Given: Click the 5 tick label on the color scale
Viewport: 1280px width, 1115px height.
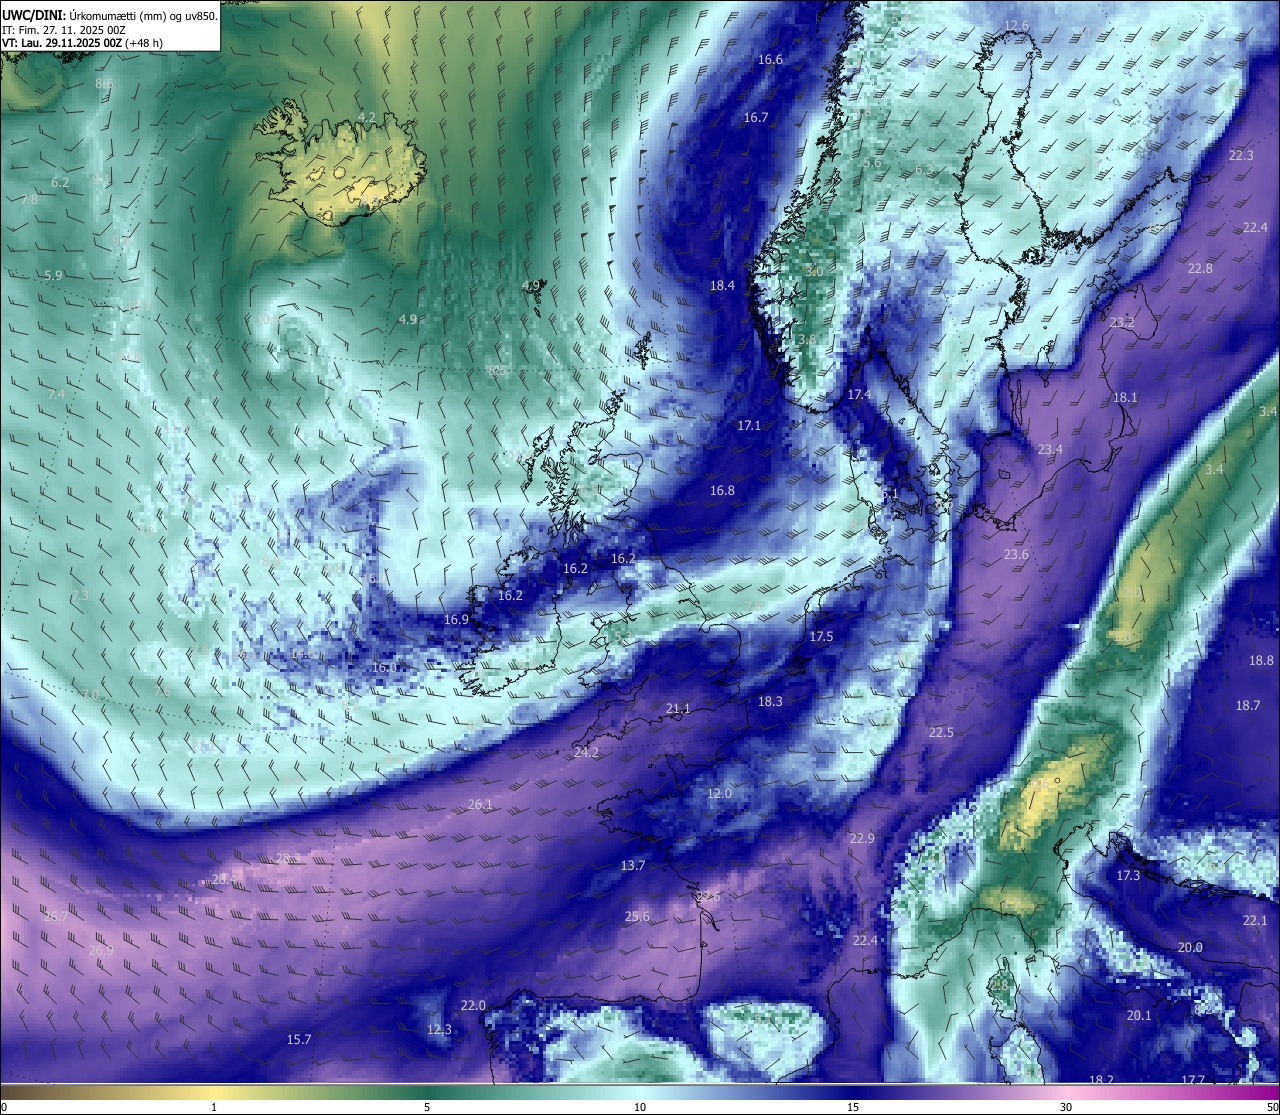Looking at the screenshot, I should (427, 1107).
